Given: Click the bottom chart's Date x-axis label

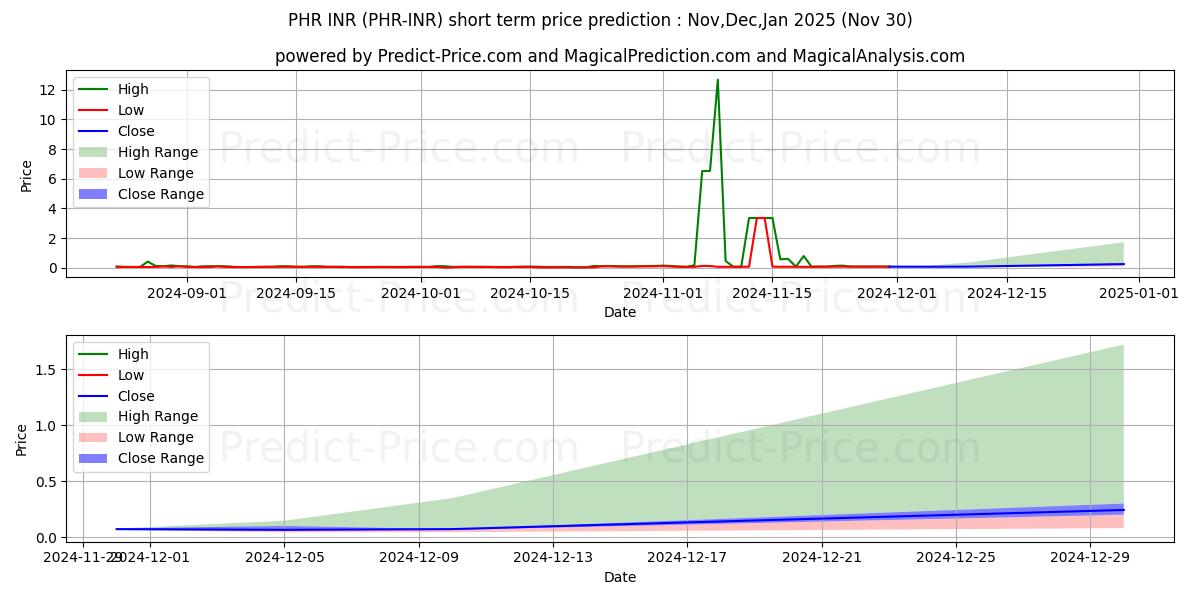Looking at the screenshot, I should [x=620, y=577].
